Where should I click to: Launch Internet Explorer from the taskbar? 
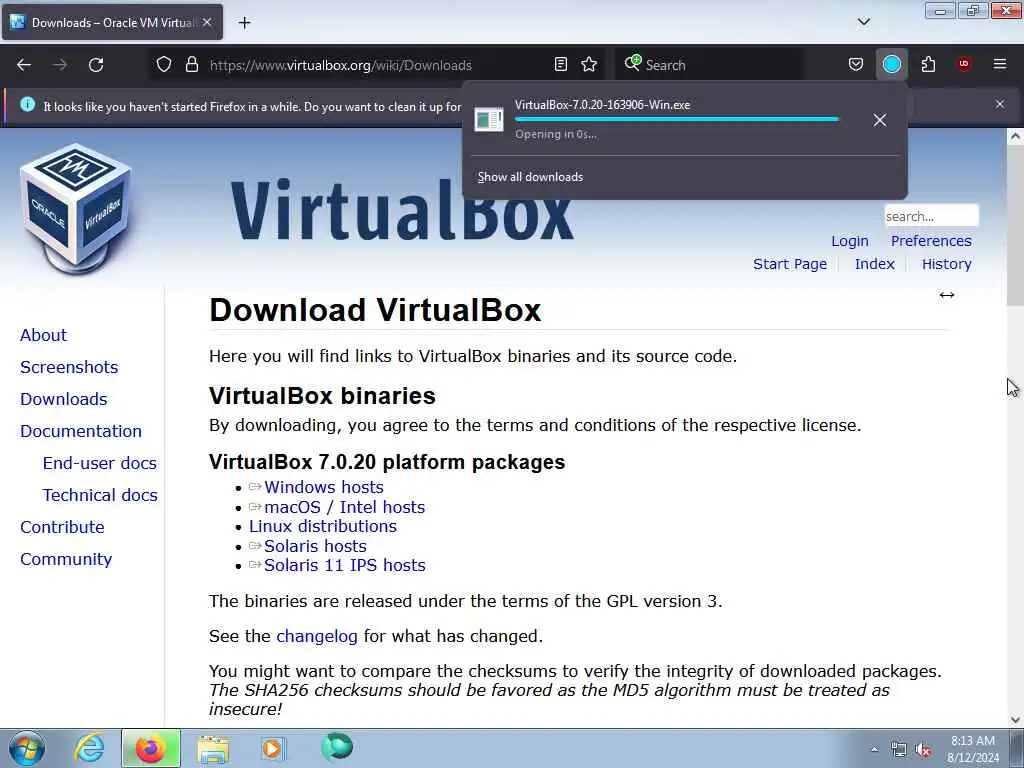click(x=89, y=748)
